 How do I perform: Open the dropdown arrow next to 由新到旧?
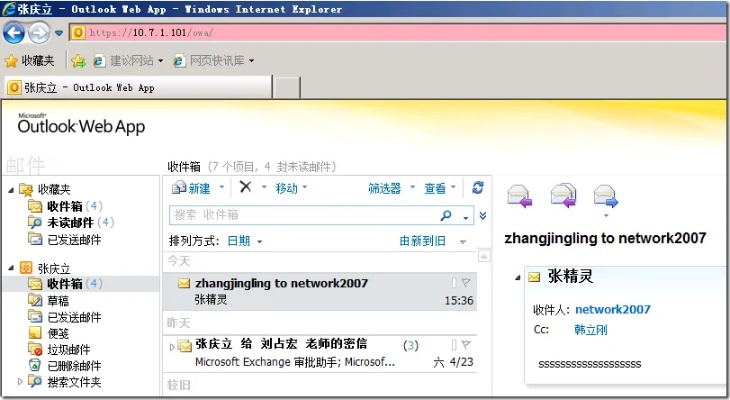click(463, 242)
